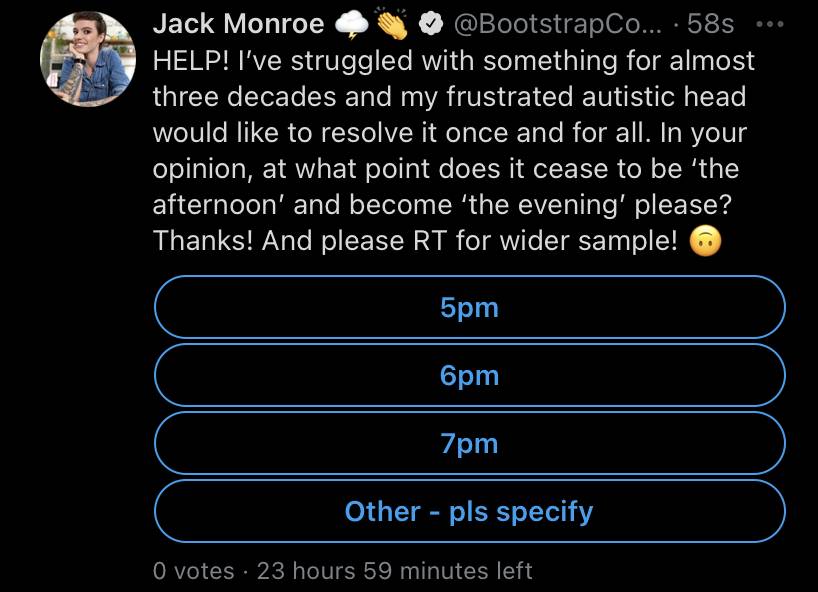The height and width of the screenshot is (592, 818).
Task: Vote for the 7pm poll option
Action: [x=470, y=443]
